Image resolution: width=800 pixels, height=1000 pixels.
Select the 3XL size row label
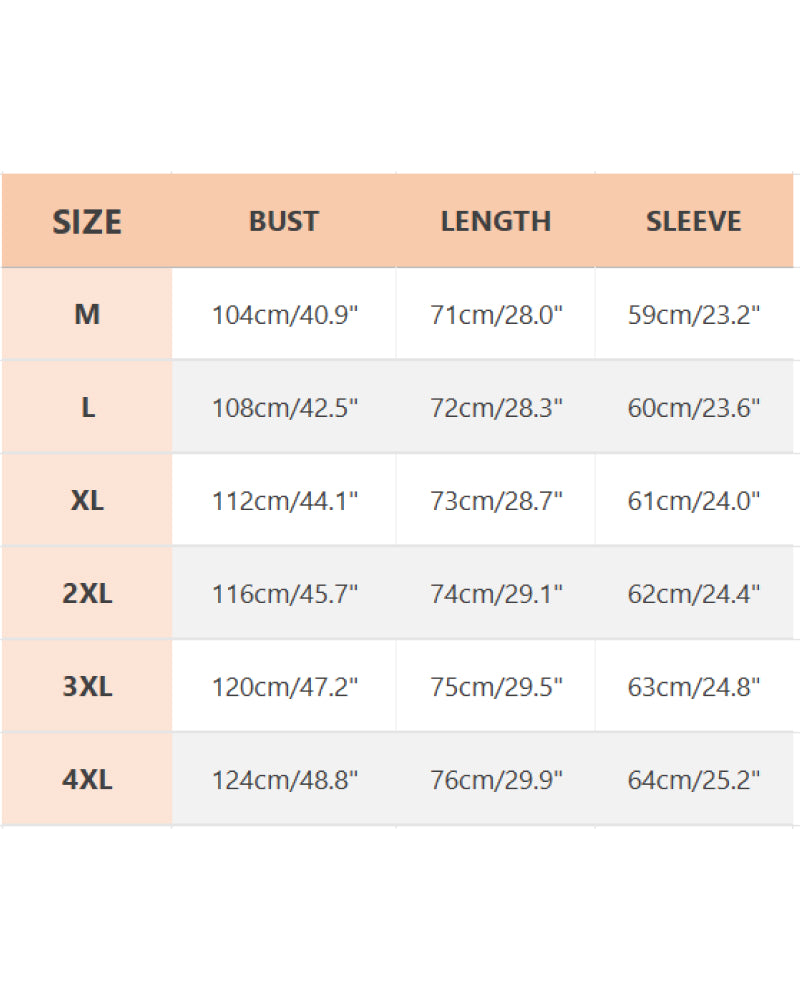(87, 687)
